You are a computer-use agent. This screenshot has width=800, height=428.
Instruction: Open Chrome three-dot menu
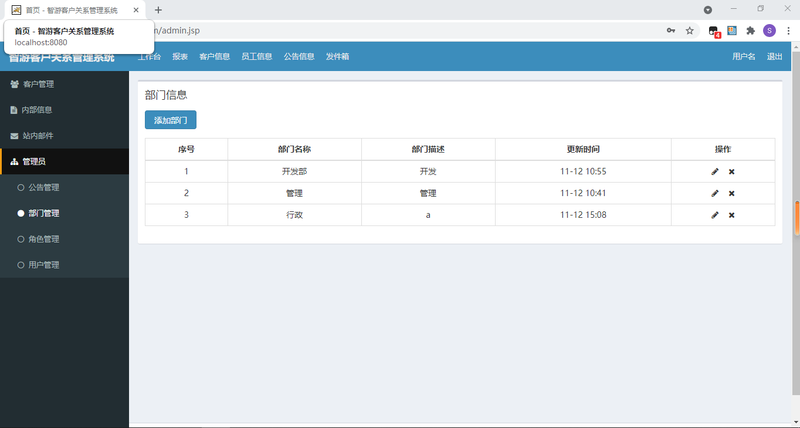tap(788, 31)
